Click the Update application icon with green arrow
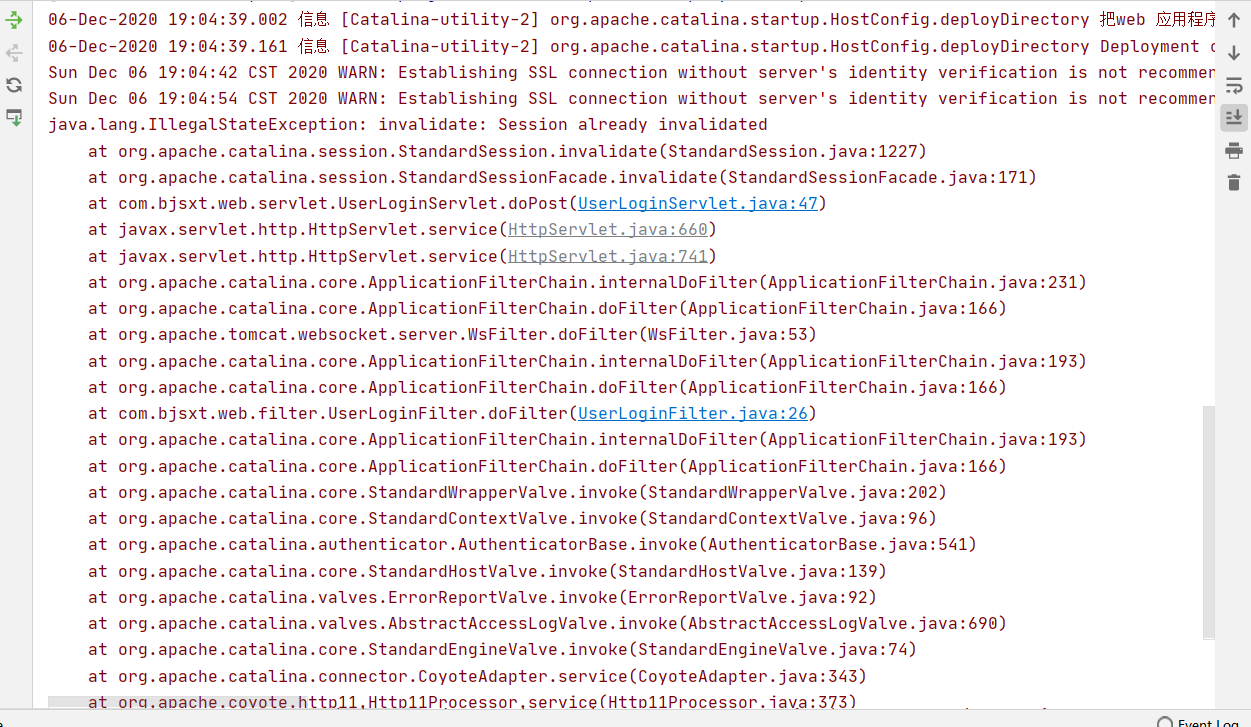 pos(14,117)
